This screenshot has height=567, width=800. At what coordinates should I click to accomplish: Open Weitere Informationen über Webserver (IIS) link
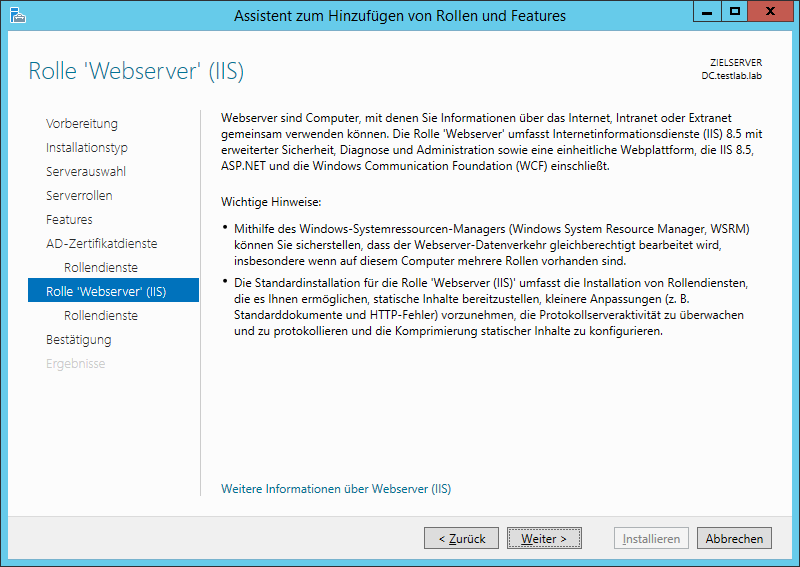[336, 489]
